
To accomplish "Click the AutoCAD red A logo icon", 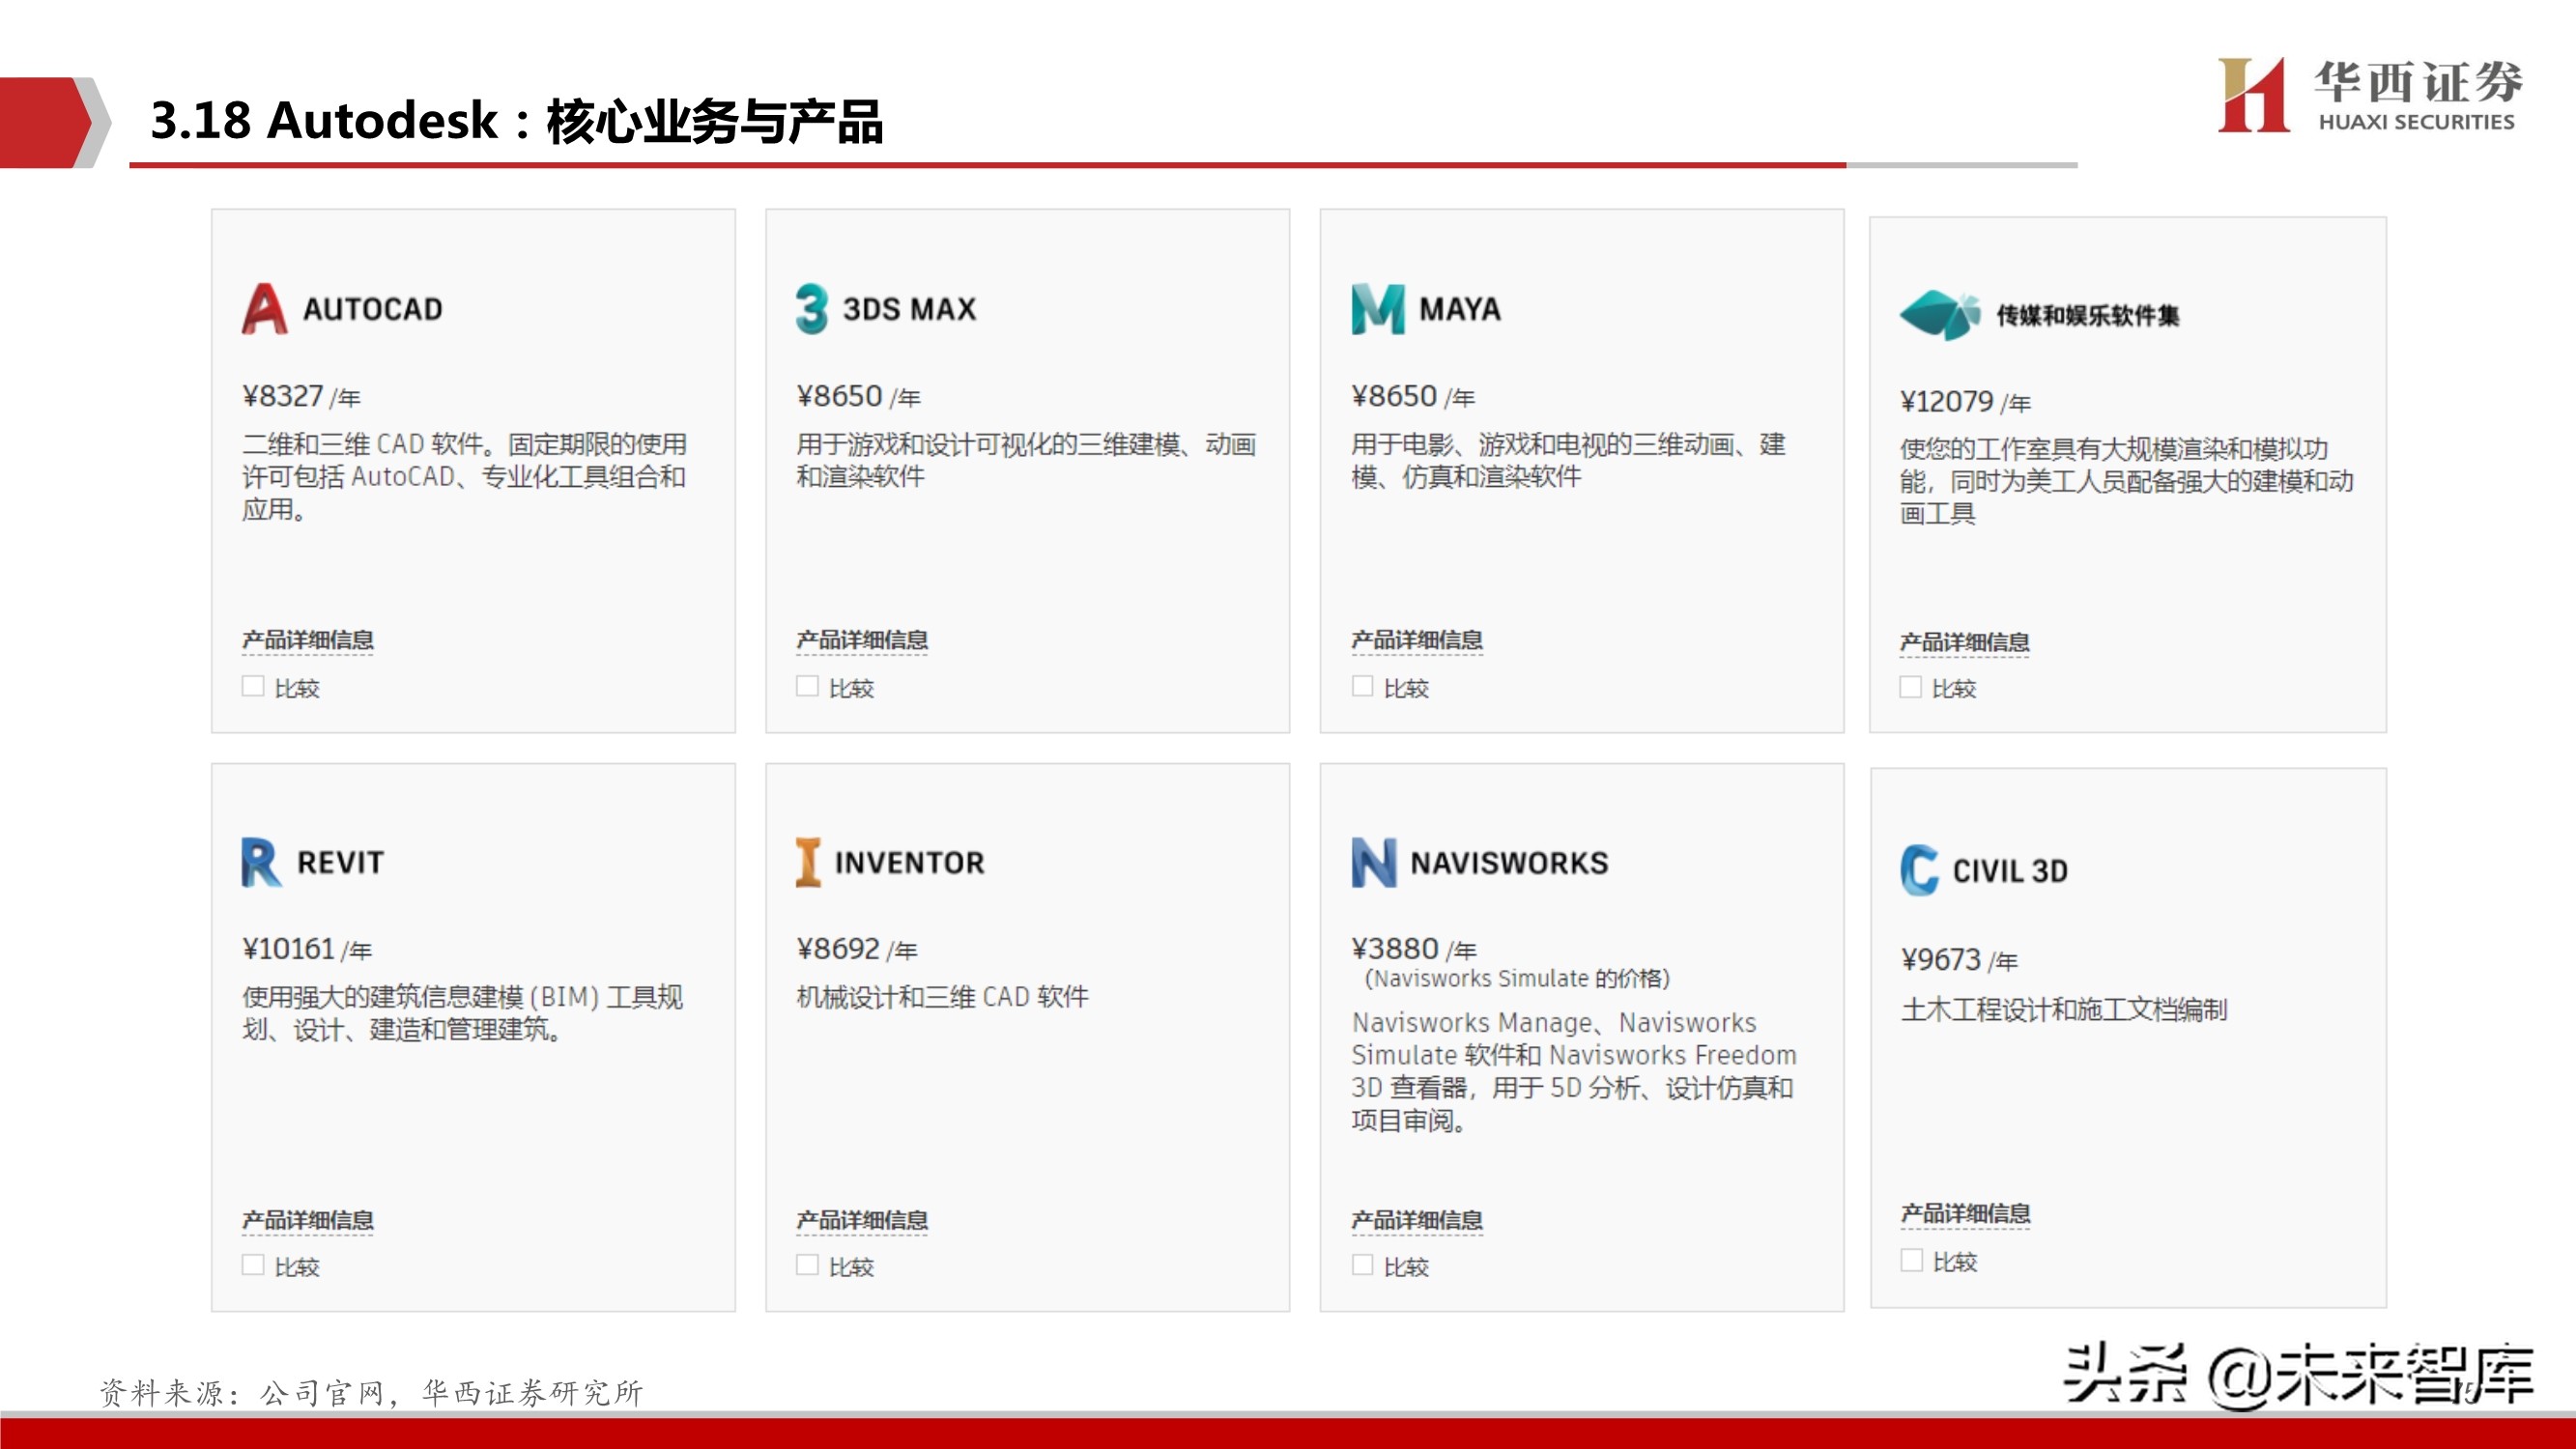I will click(x=265, y=309).
